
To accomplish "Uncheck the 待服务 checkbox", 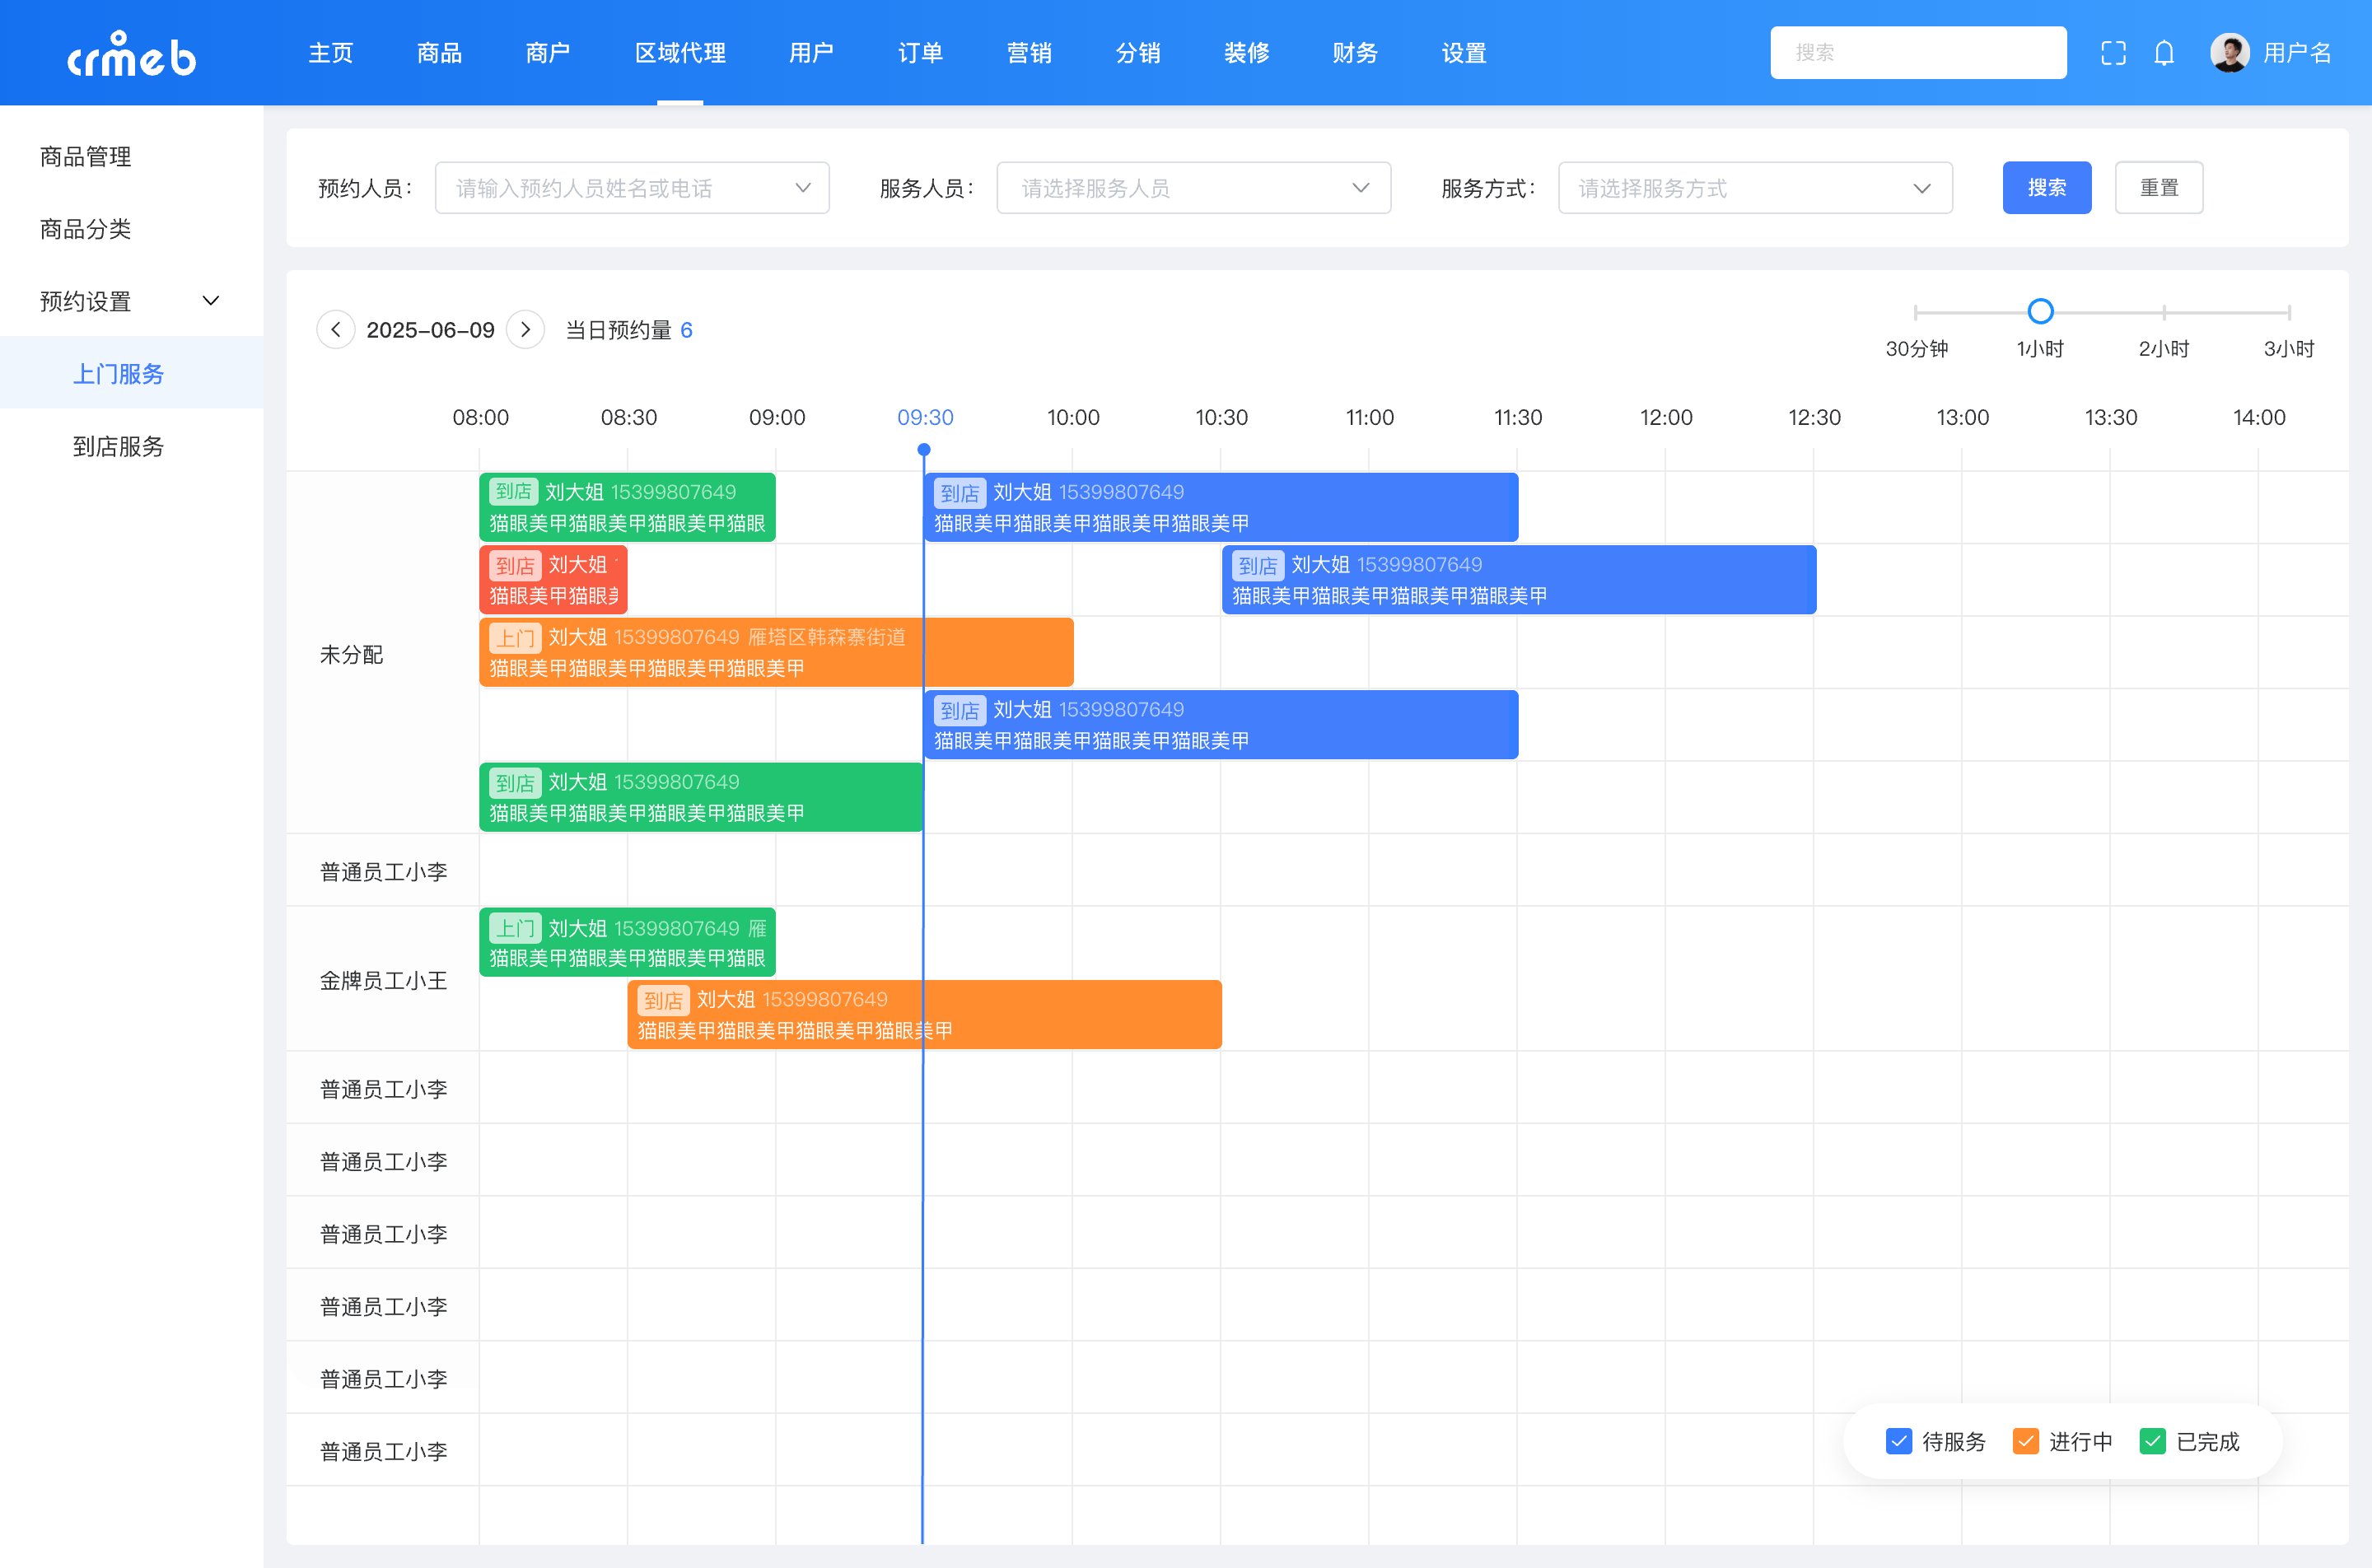I will (x=1898, y=1441).
